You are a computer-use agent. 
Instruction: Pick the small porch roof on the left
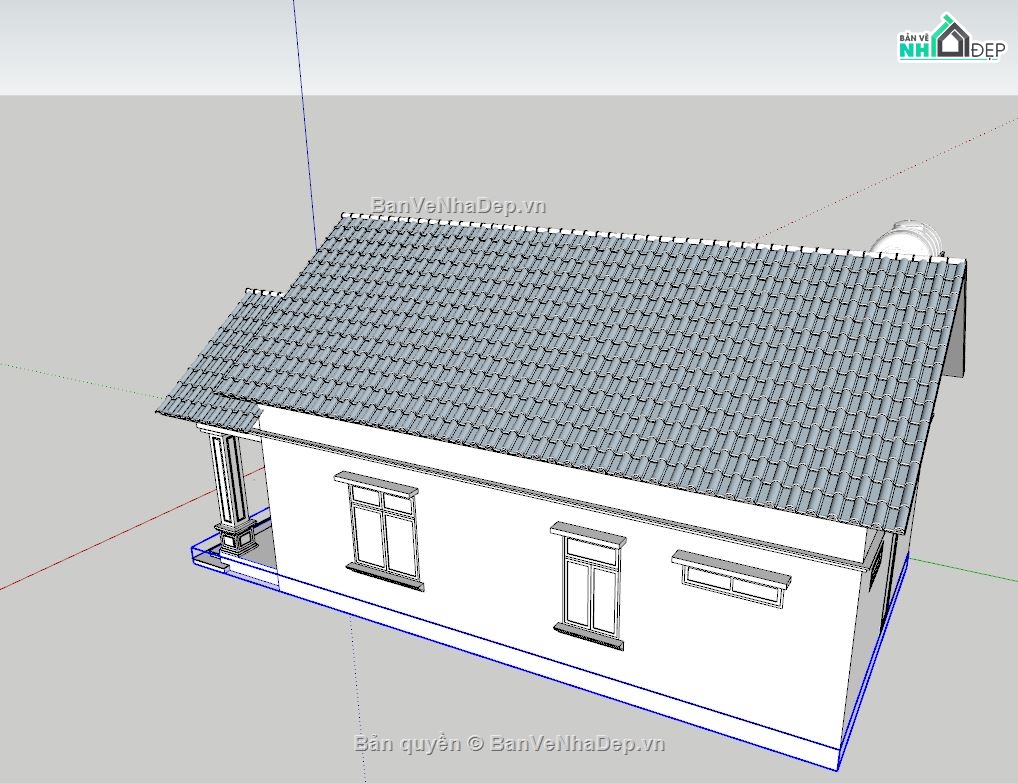pyautogui.click(x=215, y=360)
